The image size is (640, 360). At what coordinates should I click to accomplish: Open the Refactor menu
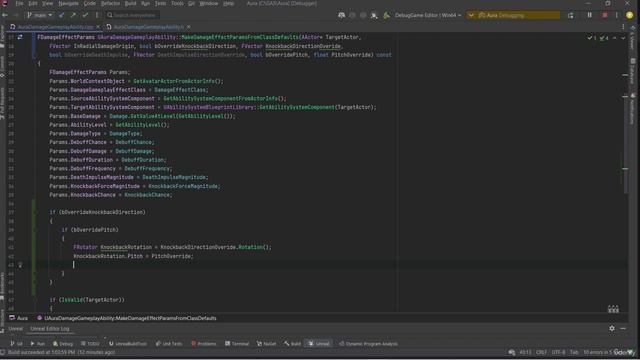tap(110, 3)
